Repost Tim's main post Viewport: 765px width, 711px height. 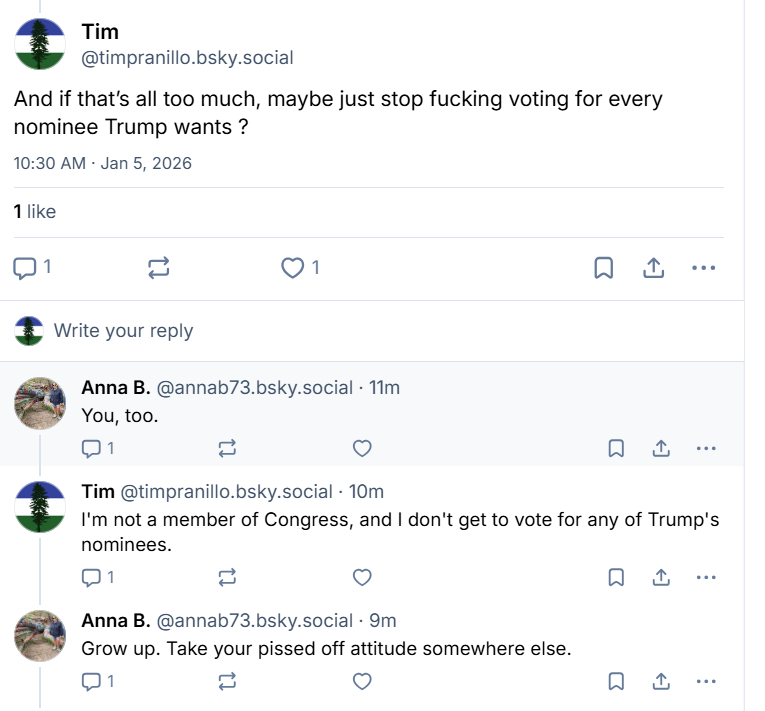point(159,268)
